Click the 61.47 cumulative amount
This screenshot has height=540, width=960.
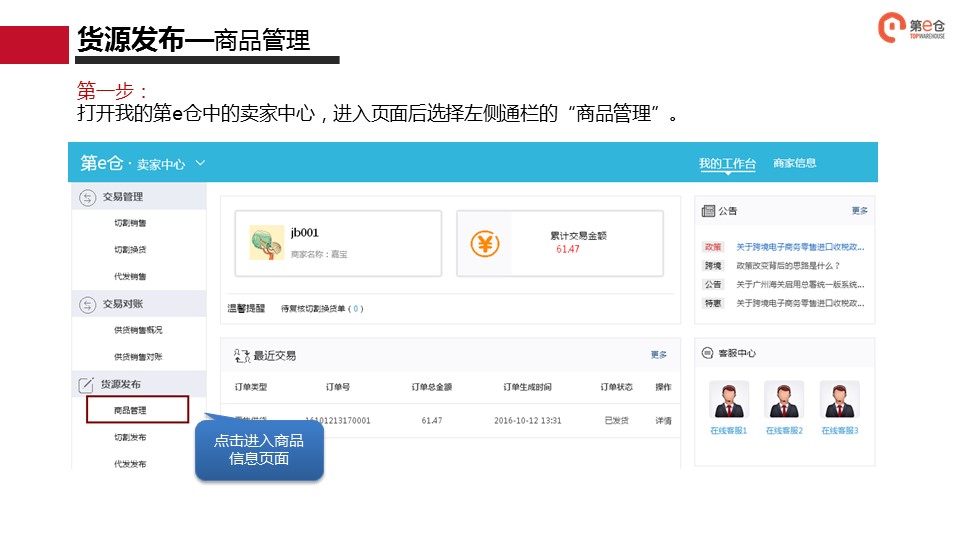coord(568,249)
